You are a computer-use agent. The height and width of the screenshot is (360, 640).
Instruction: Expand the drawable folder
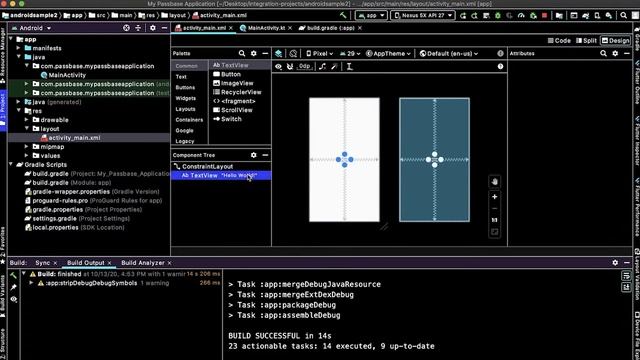(27, 120)
